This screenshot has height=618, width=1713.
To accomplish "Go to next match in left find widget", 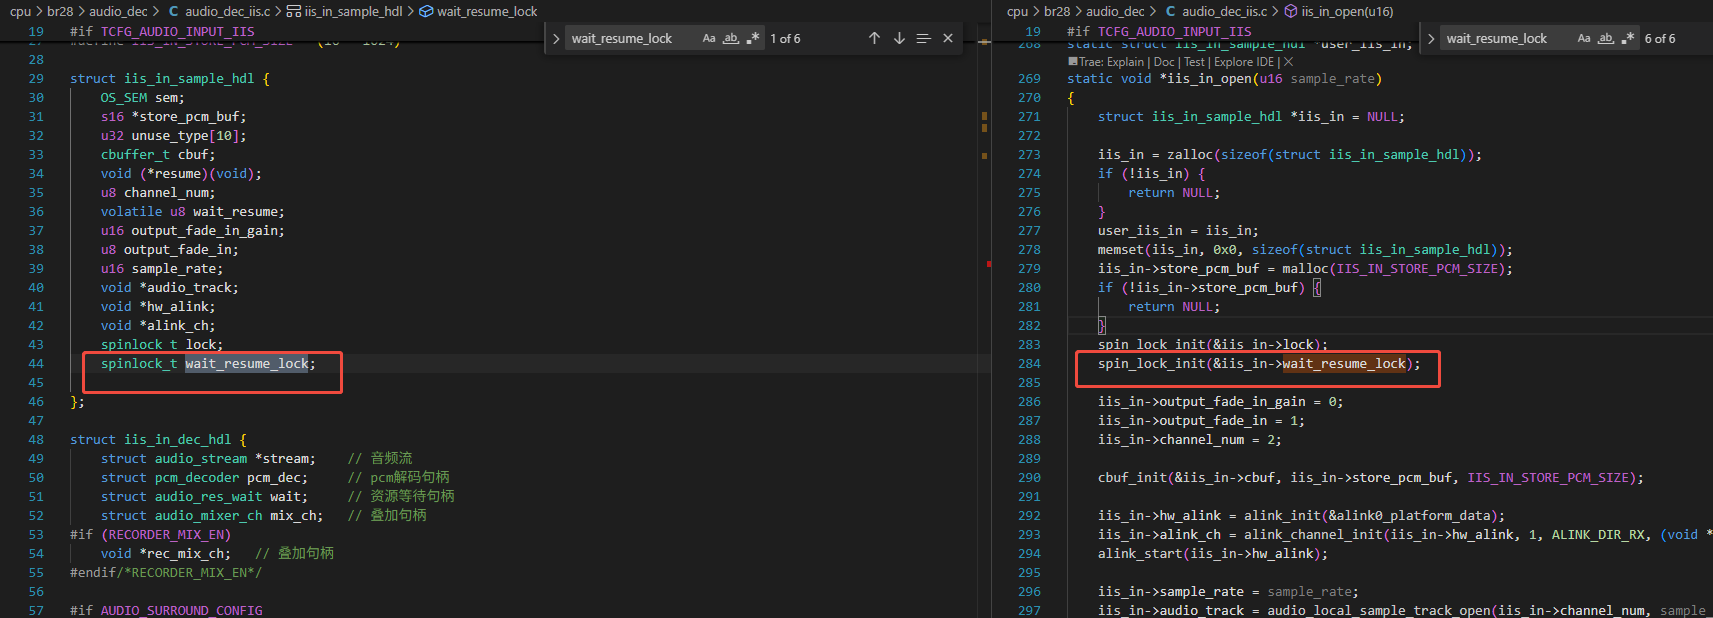I will click(x=899, y=38).
